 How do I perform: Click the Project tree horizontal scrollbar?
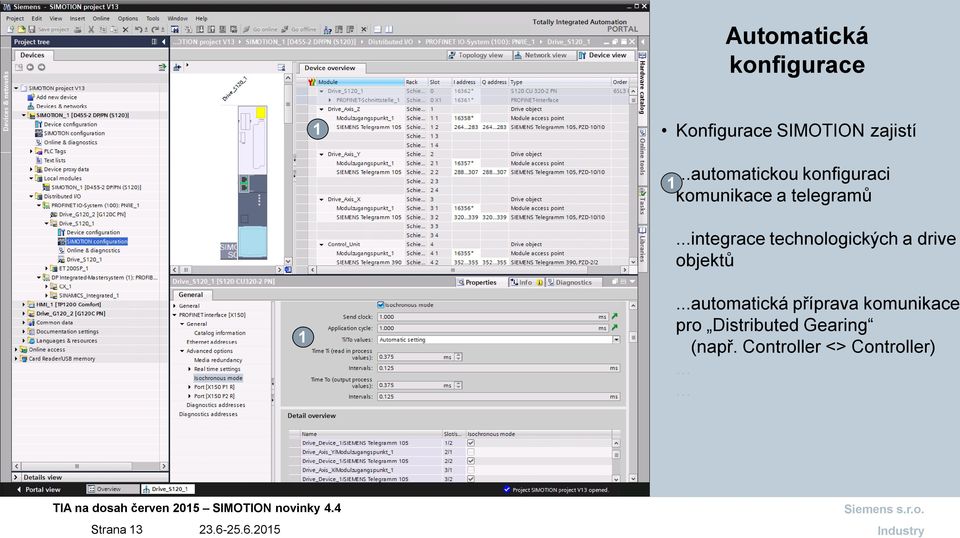[x=90, y=466]
